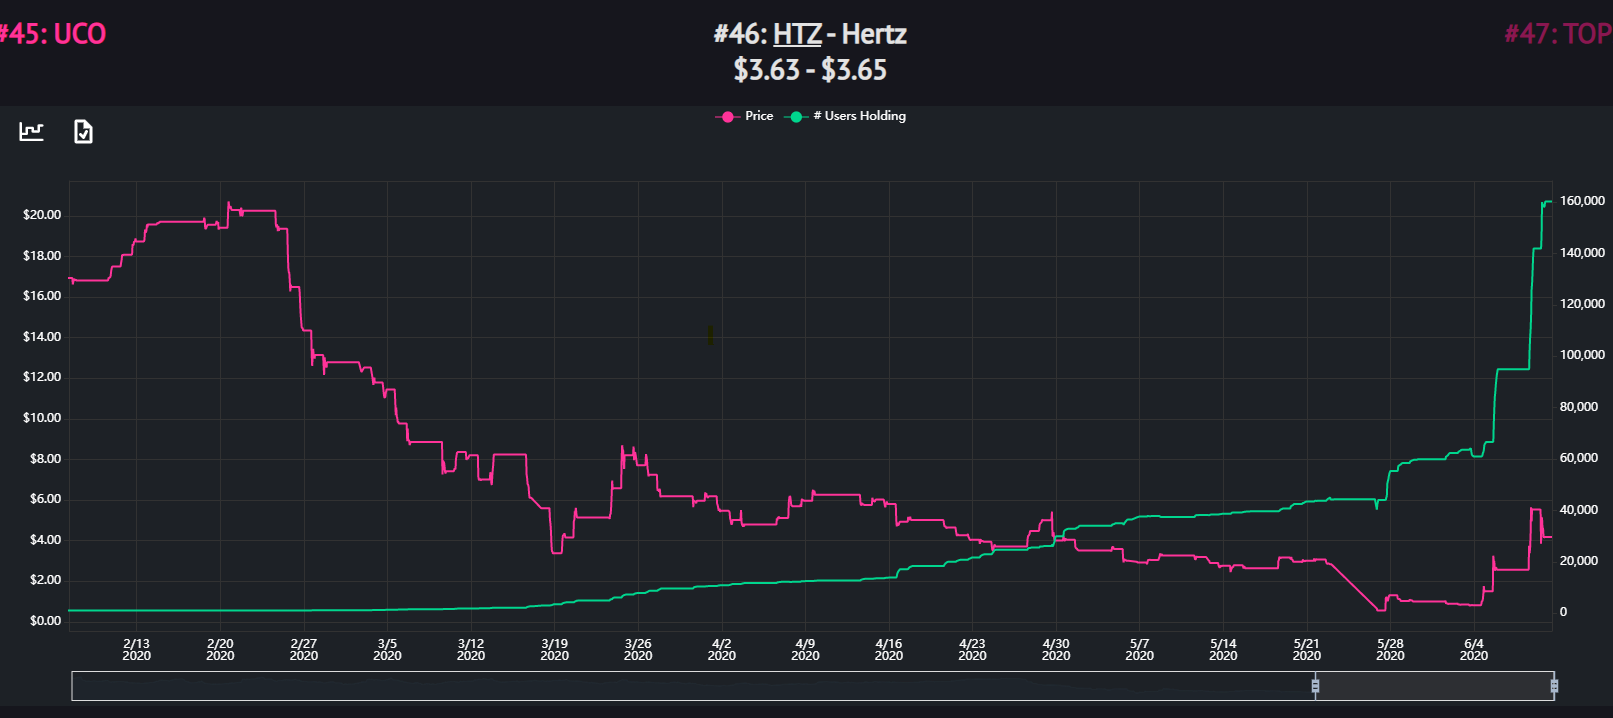Click the $14.00 price axis label
This screenshot has width=1613, height=718.
pos(42,337)
